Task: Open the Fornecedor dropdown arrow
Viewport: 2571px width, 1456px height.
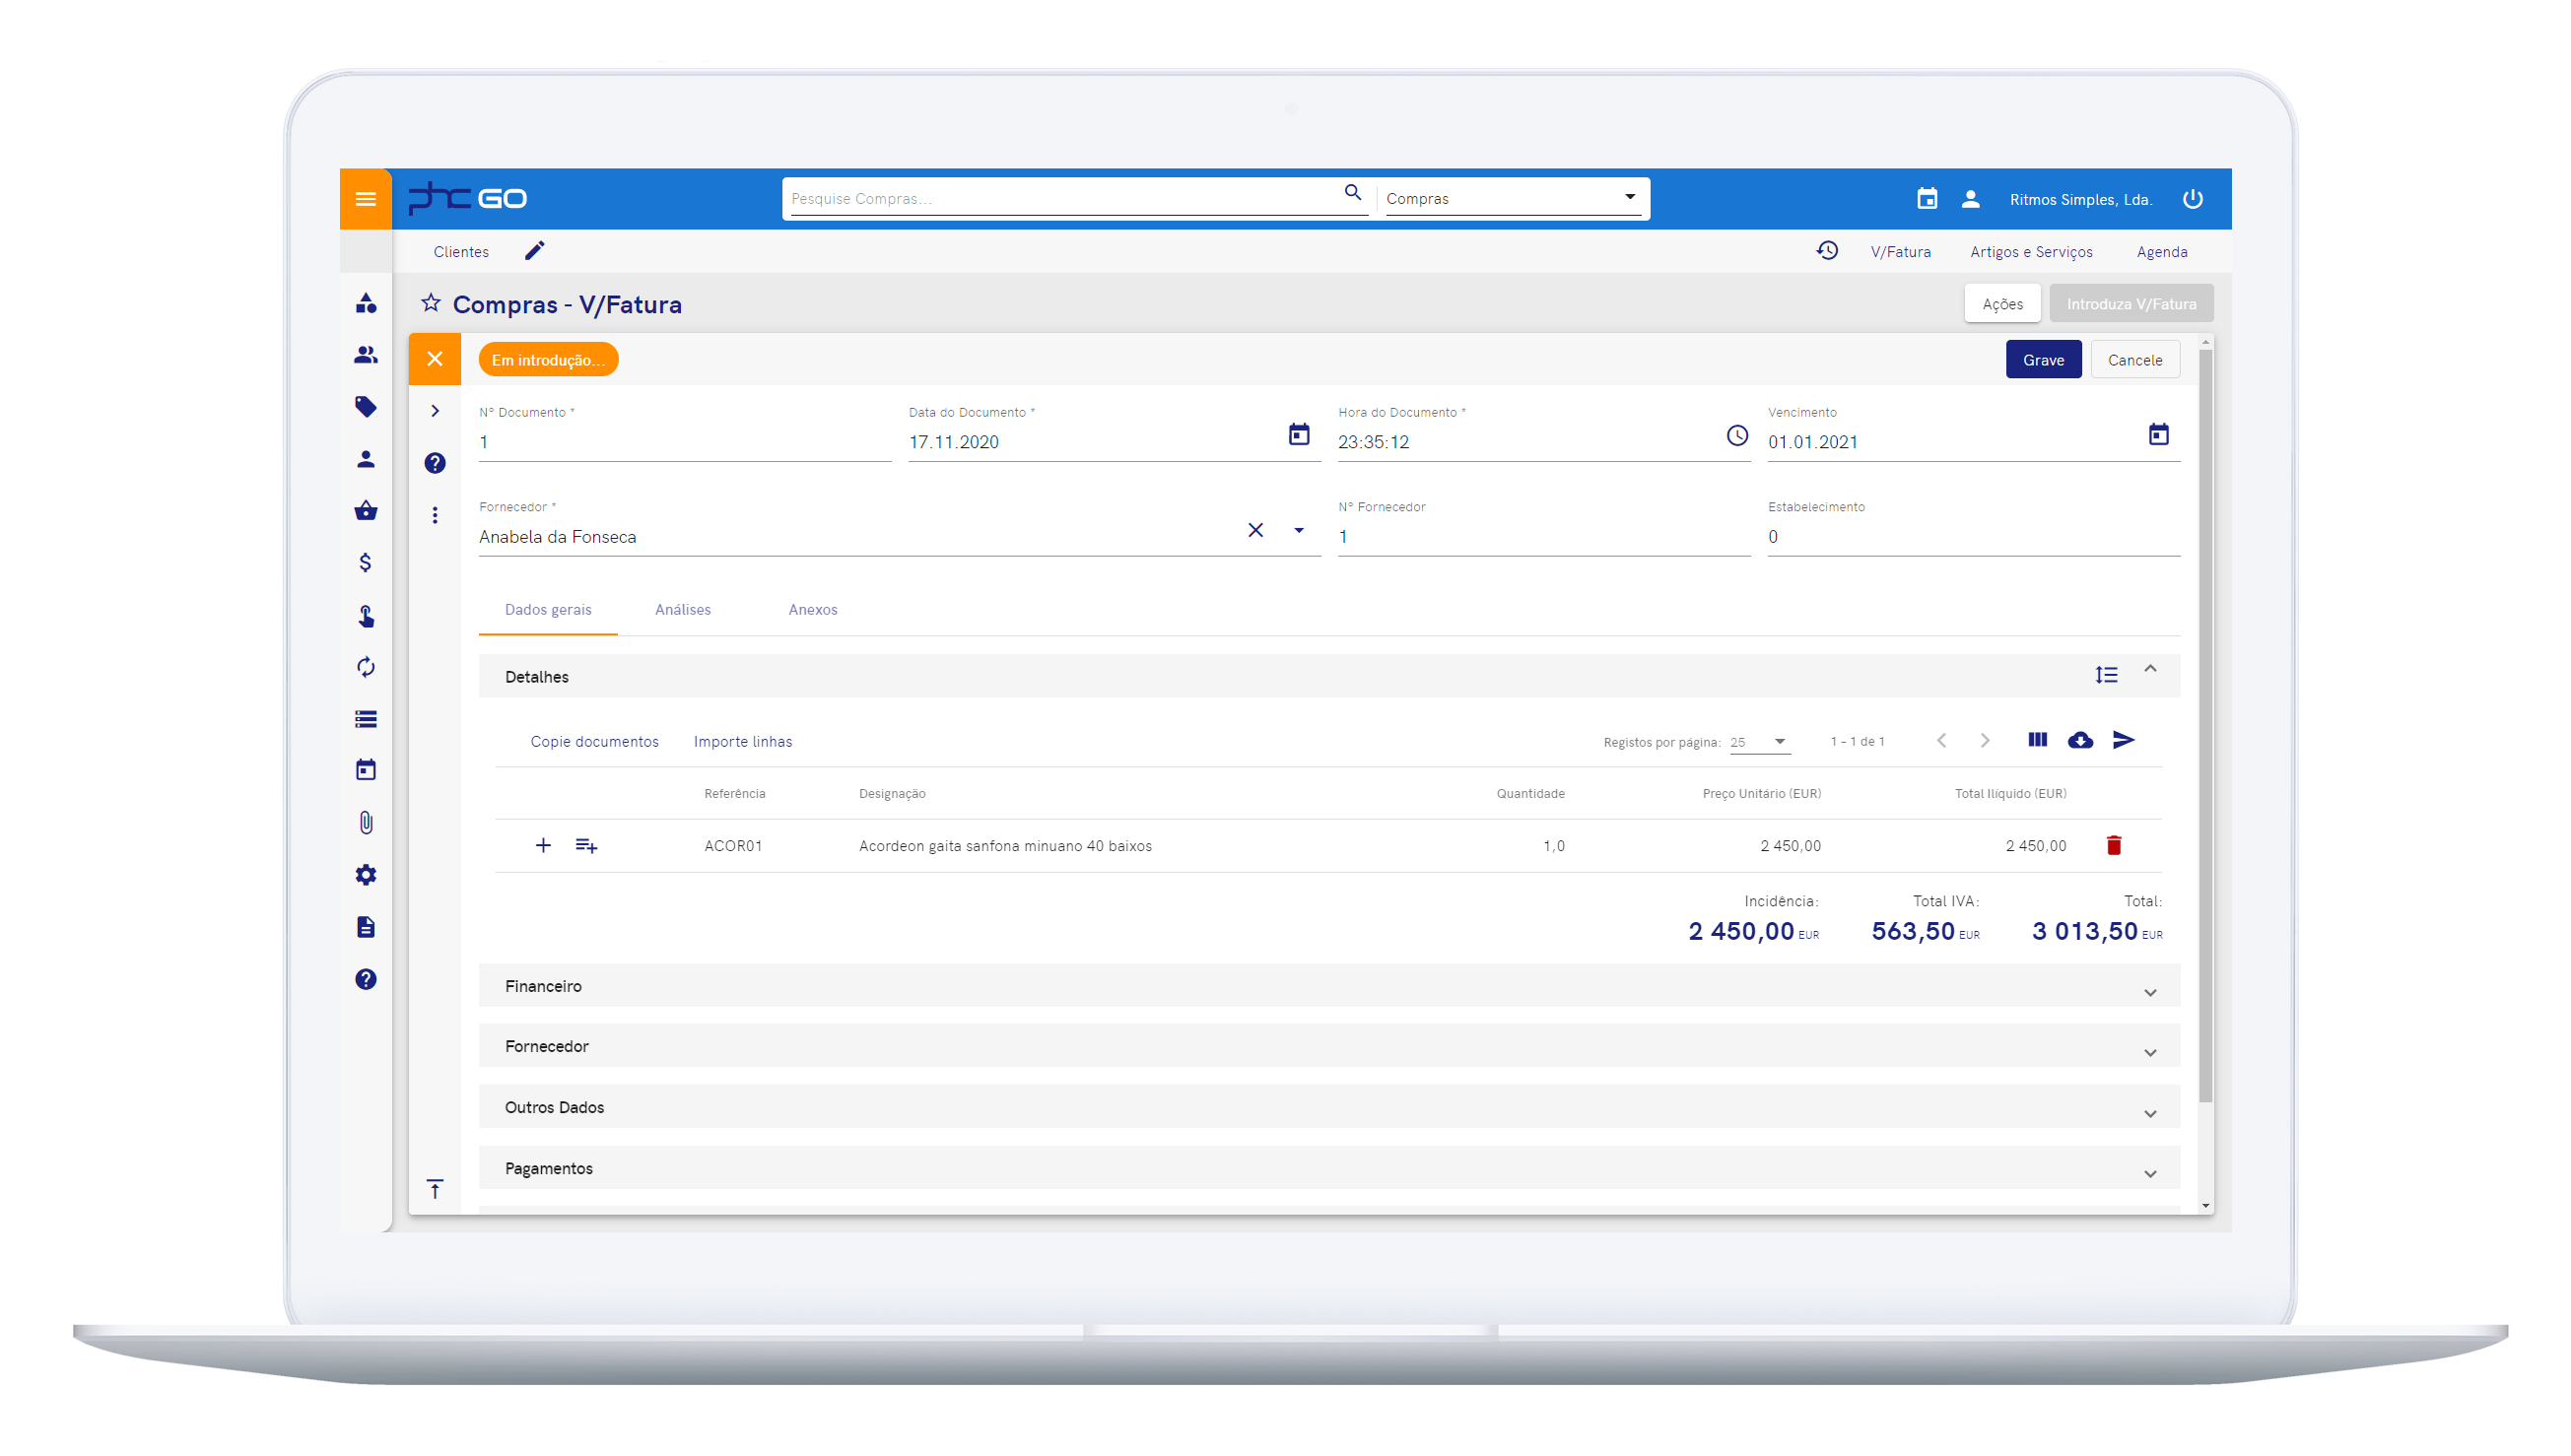Action: click(1298, 531)
